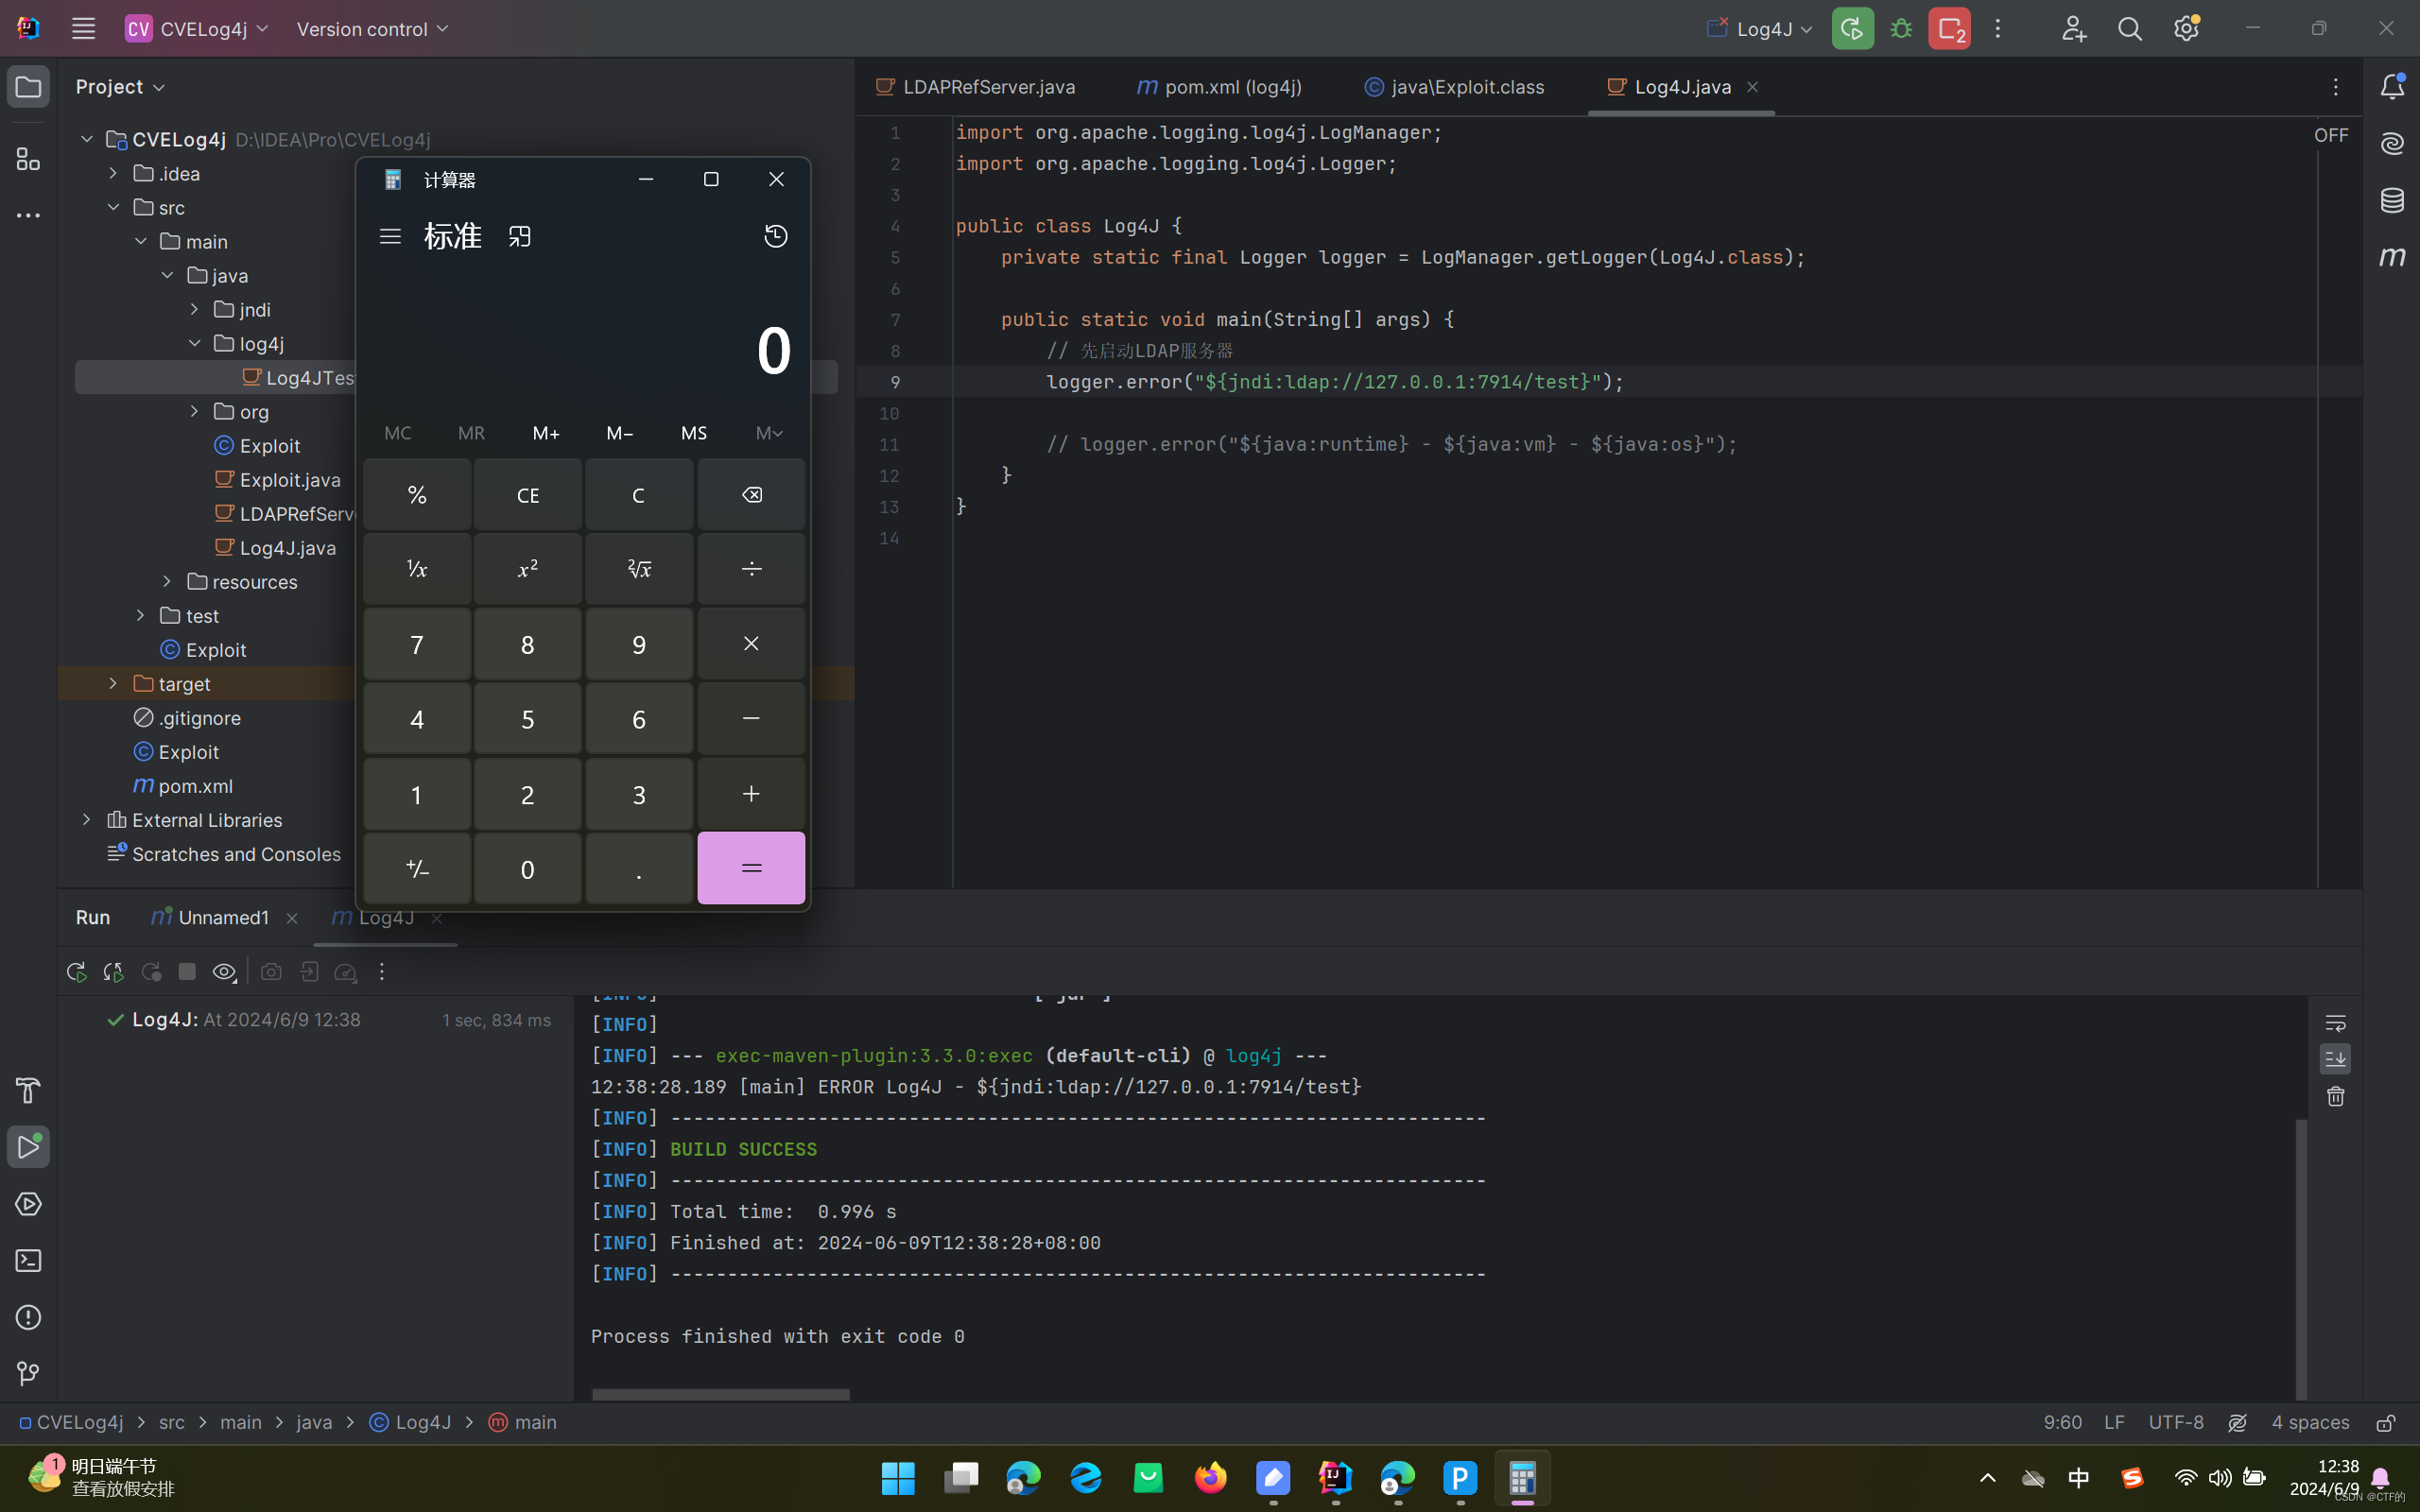Open the calculator navigation hamburger menu
The width and height of the screenshot is (2420, 1512).
tap(390, 236)
